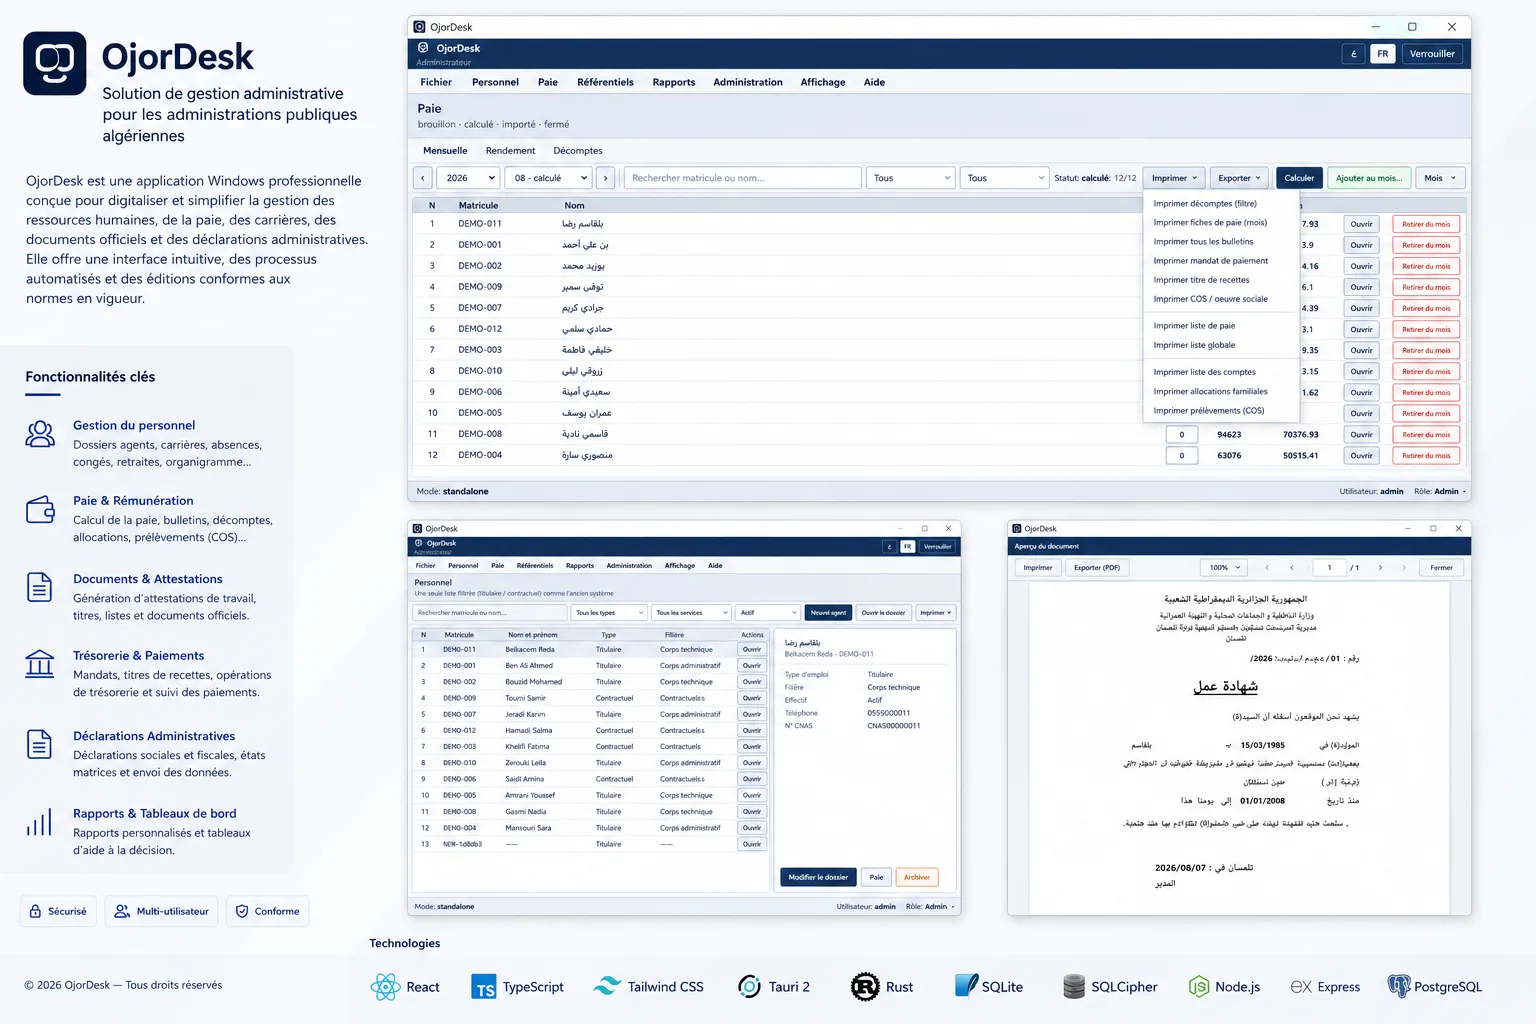Click the 'Rechercher matricule ou nom...' field in Paie
1536x1024 pixels.
coord(742,178)
